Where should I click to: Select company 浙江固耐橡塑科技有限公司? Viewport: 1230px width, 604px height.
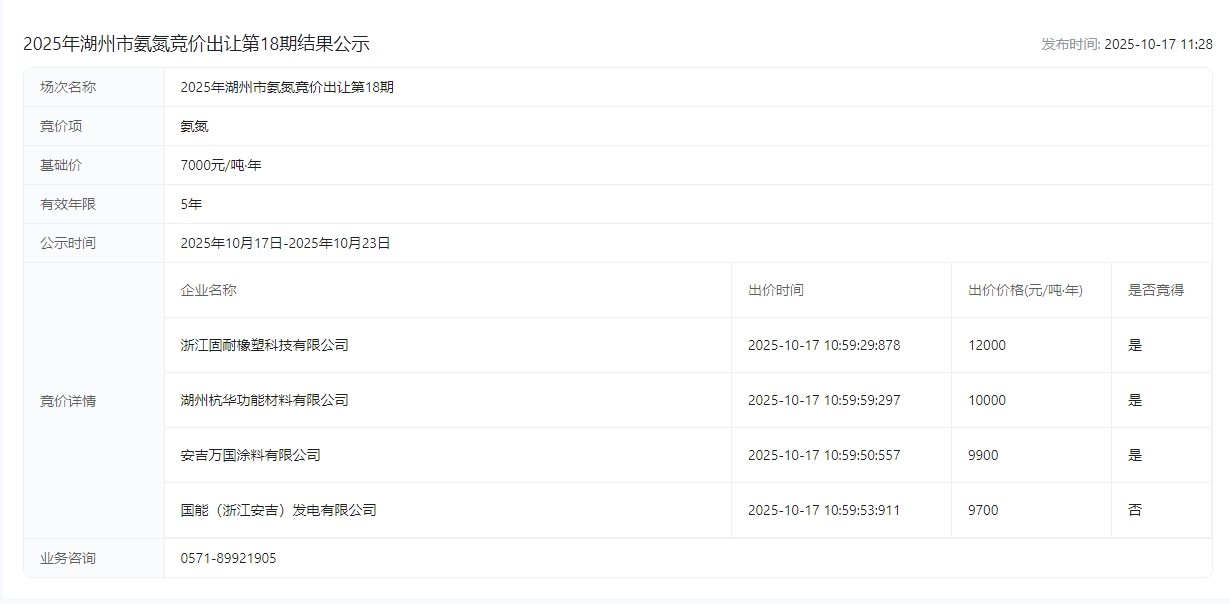[264, 345]
